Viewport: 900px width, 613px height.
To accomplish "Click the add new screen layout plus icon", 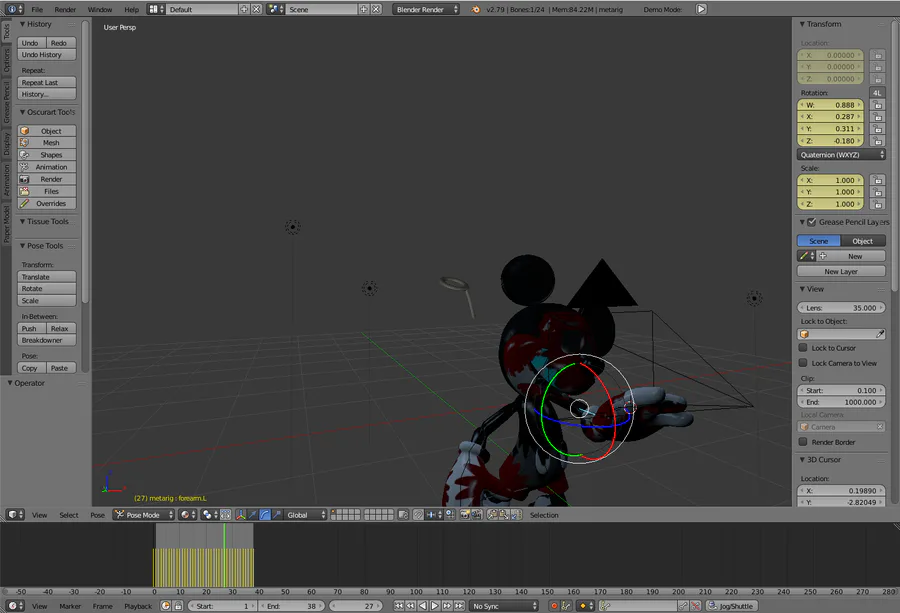I will (x=245, y=9).
